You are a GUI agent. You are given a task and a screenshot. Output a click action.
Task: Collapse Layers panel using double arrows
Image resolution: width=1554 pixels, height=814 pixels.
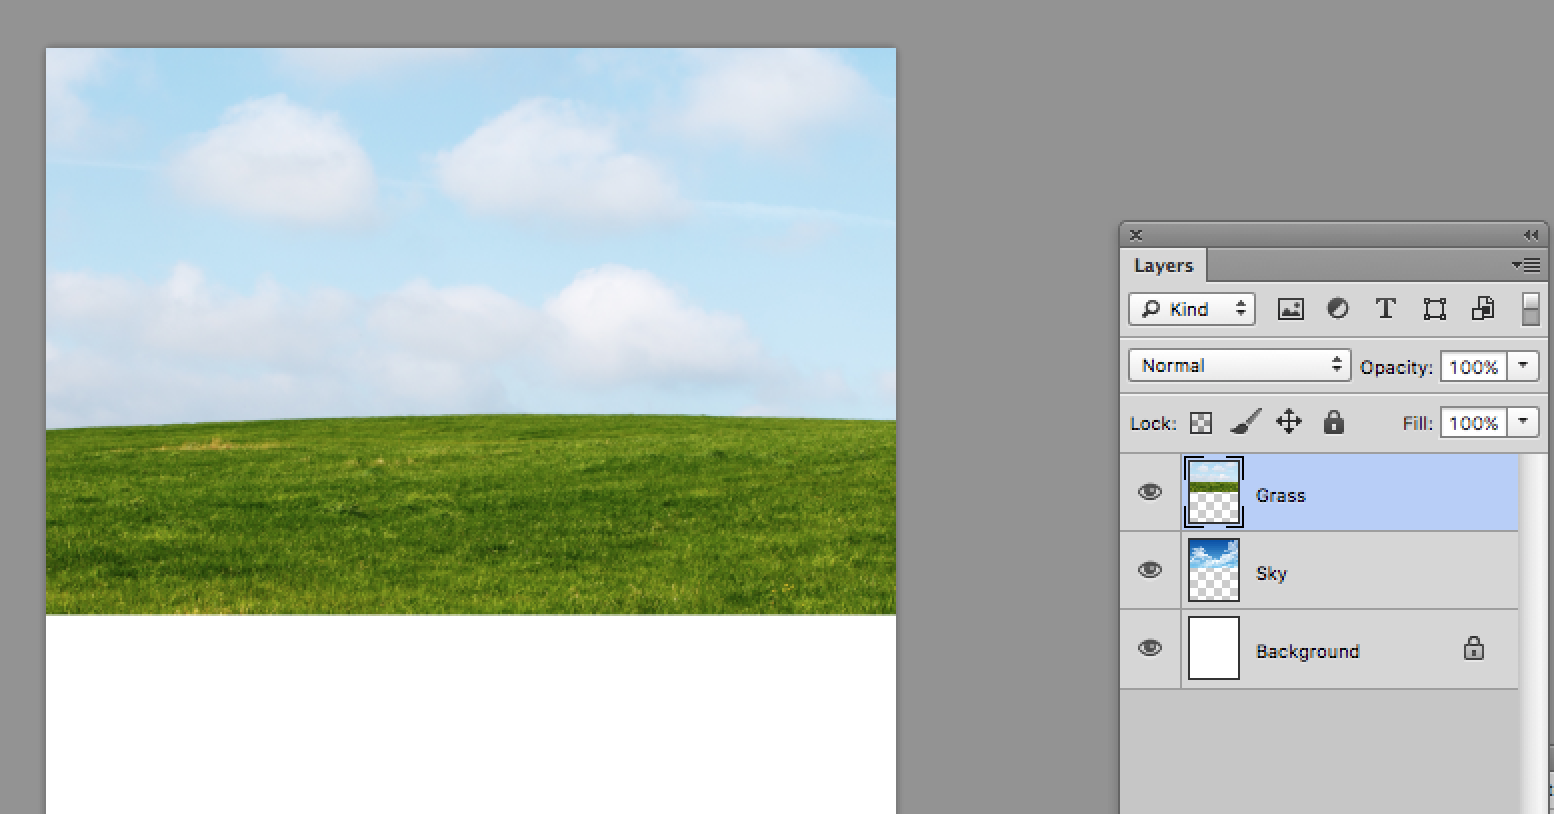click(1530, 235)
